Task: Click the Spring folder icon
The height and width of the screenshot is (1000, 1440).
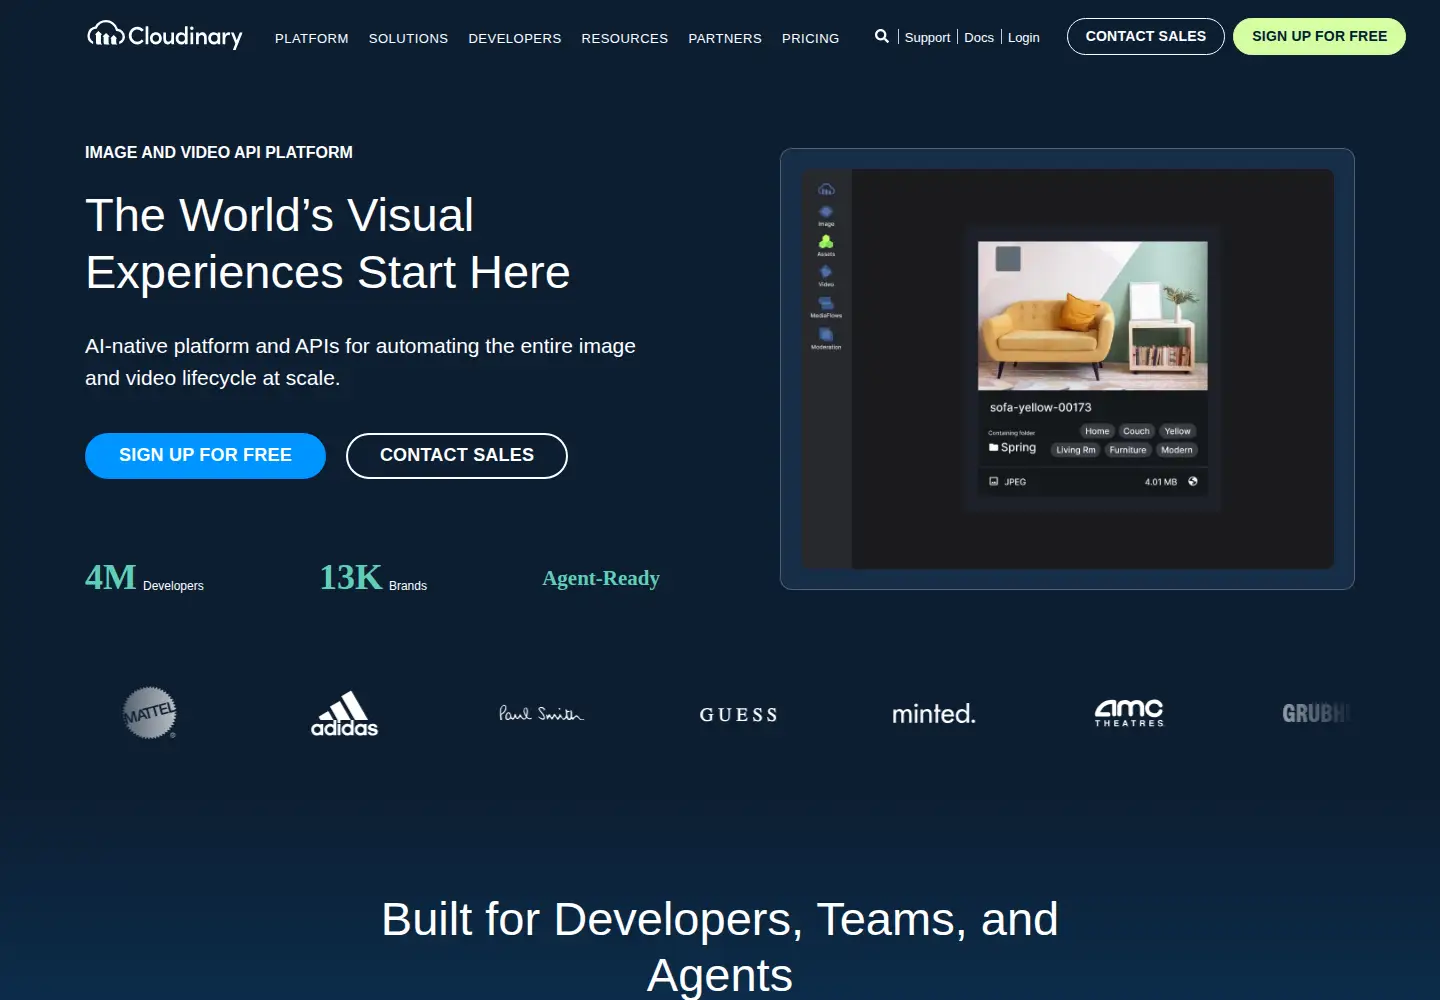Action: pyautogui.click(x=994, y=448)
